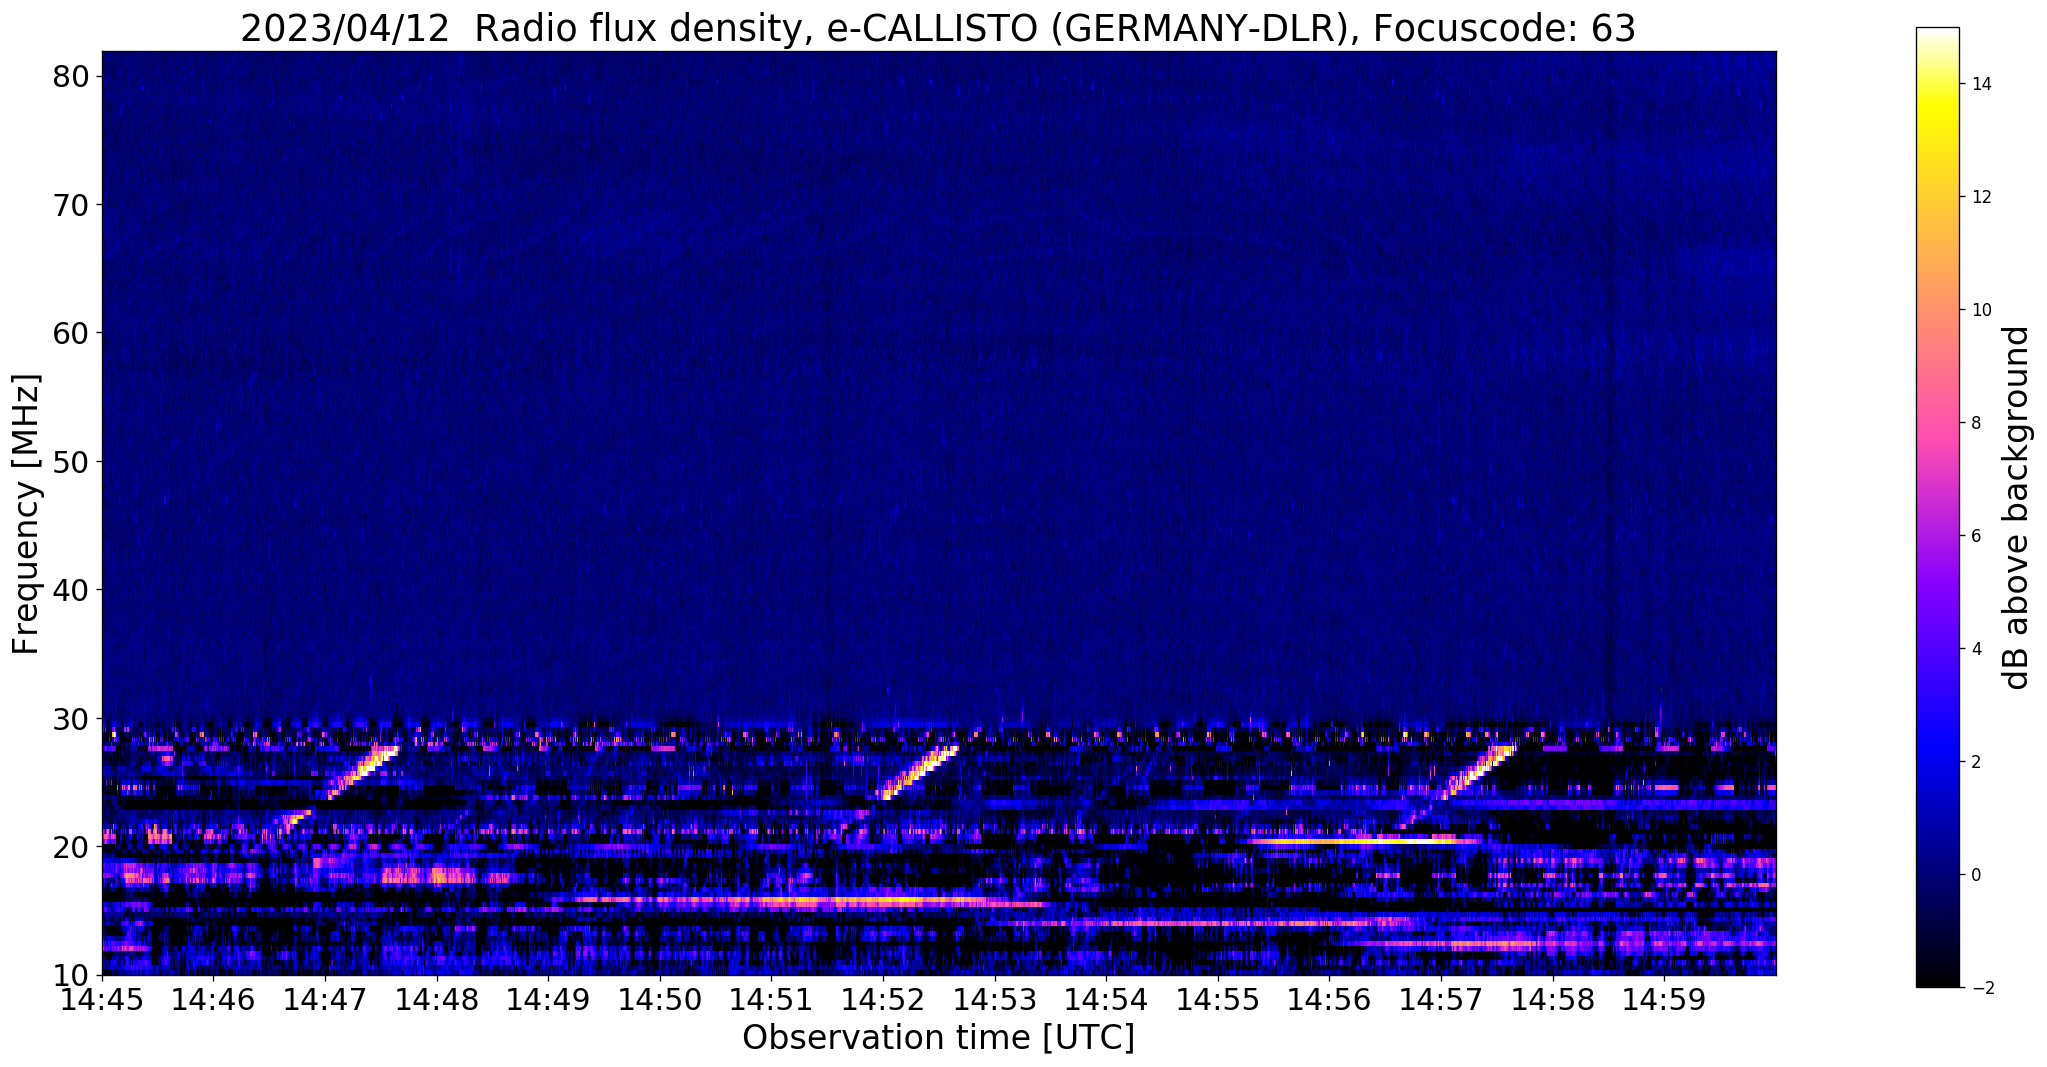Click the 14:58 time tick label
Screen dimensions: 2047x1067
click(1553, 1000)
